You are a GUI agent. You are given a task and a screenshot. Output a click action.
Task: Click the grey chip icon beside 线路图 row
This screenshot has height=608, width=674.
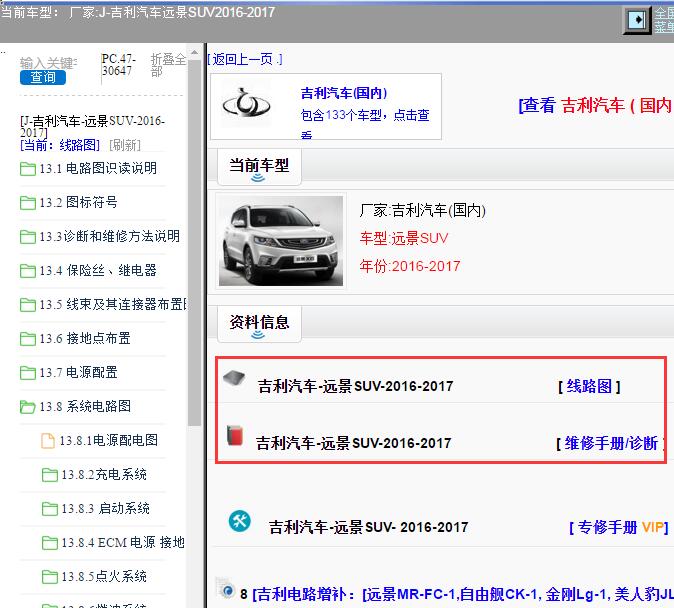(x=234, y=378)
